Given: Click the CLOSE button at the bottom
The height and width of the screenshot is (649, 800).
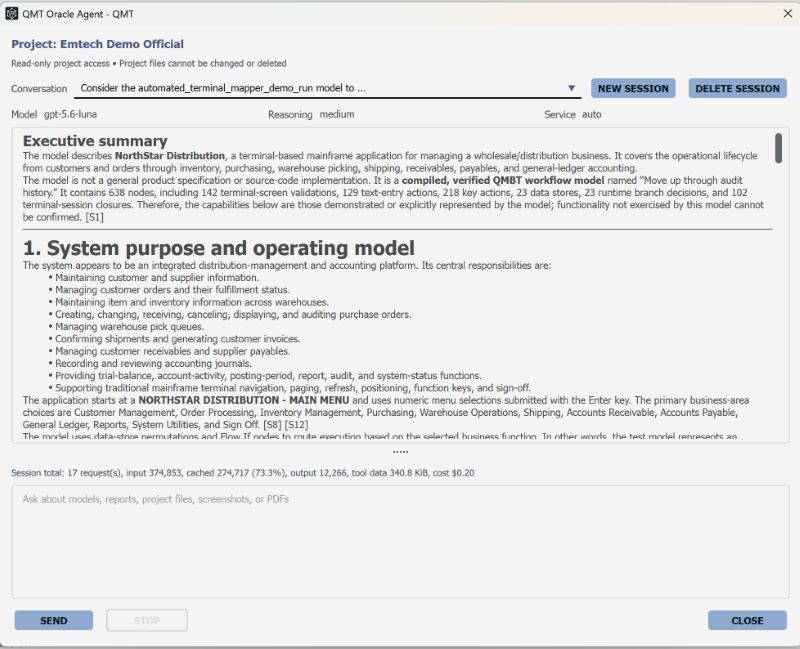Looking at the screenshot, I should [747, 620].
